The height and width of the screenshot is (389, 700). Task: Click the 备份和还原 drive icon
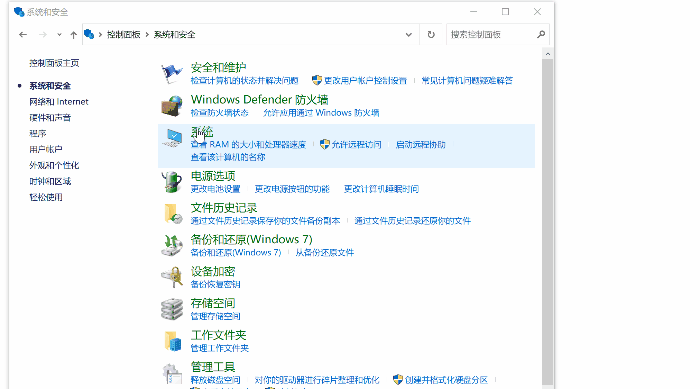(172, 245)
